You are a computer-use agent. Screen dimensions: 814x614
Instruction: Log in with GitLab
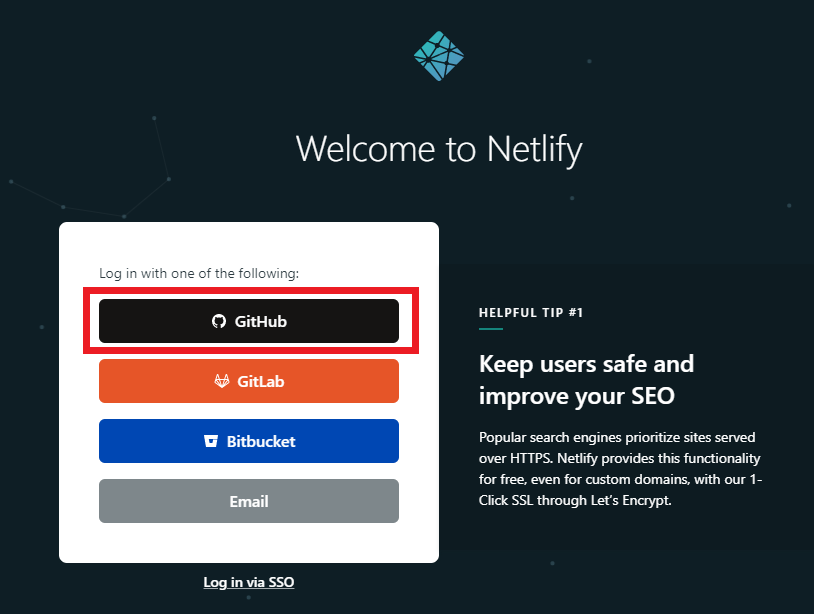coord(248,381)
